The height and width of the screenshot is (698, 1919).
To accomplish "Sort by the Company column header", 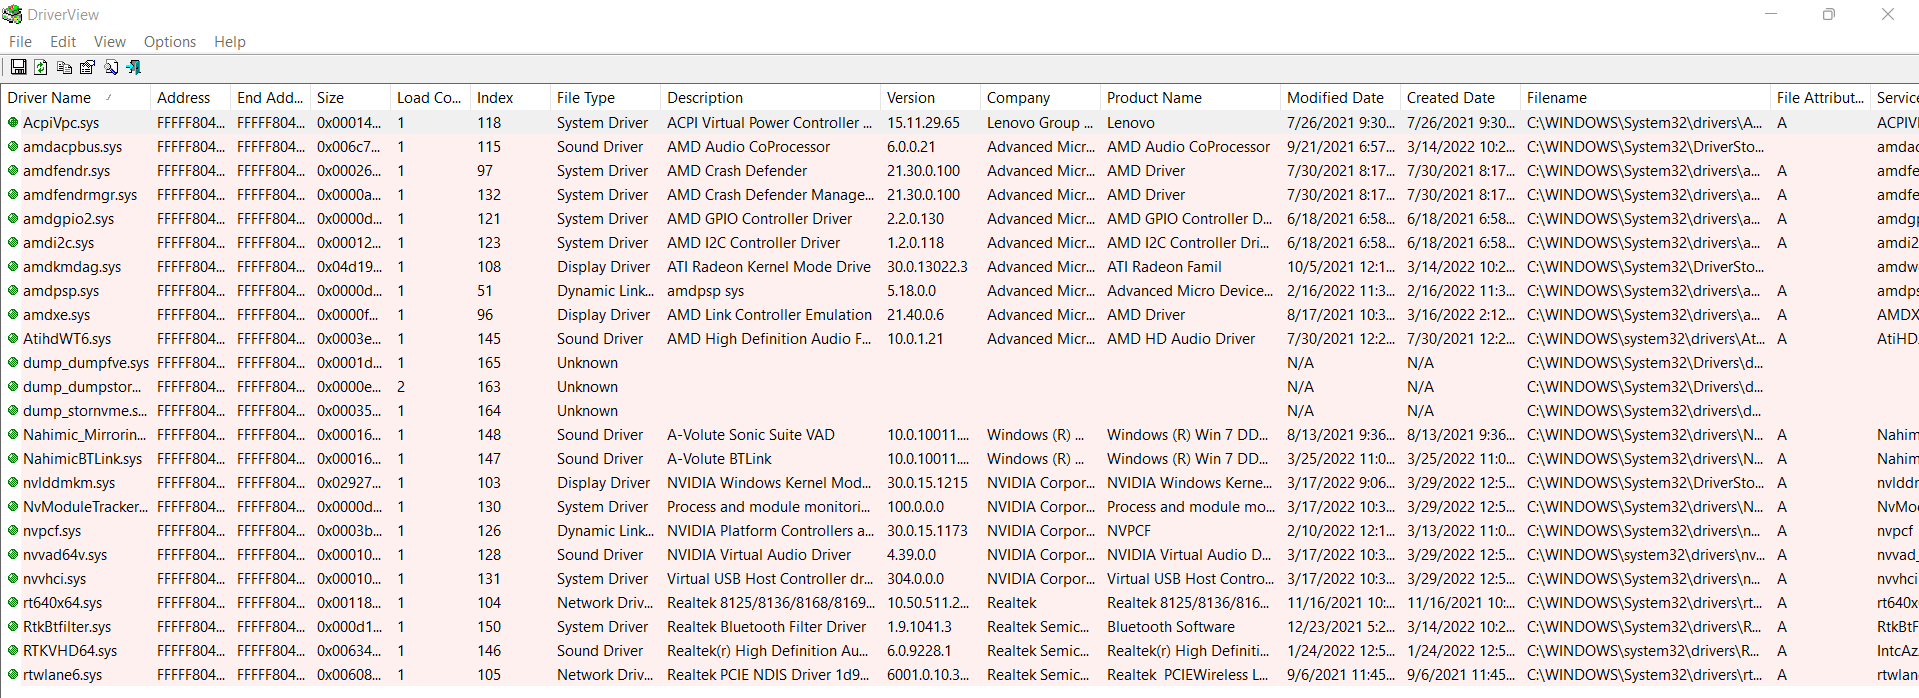I will [x=1040, y=97].
